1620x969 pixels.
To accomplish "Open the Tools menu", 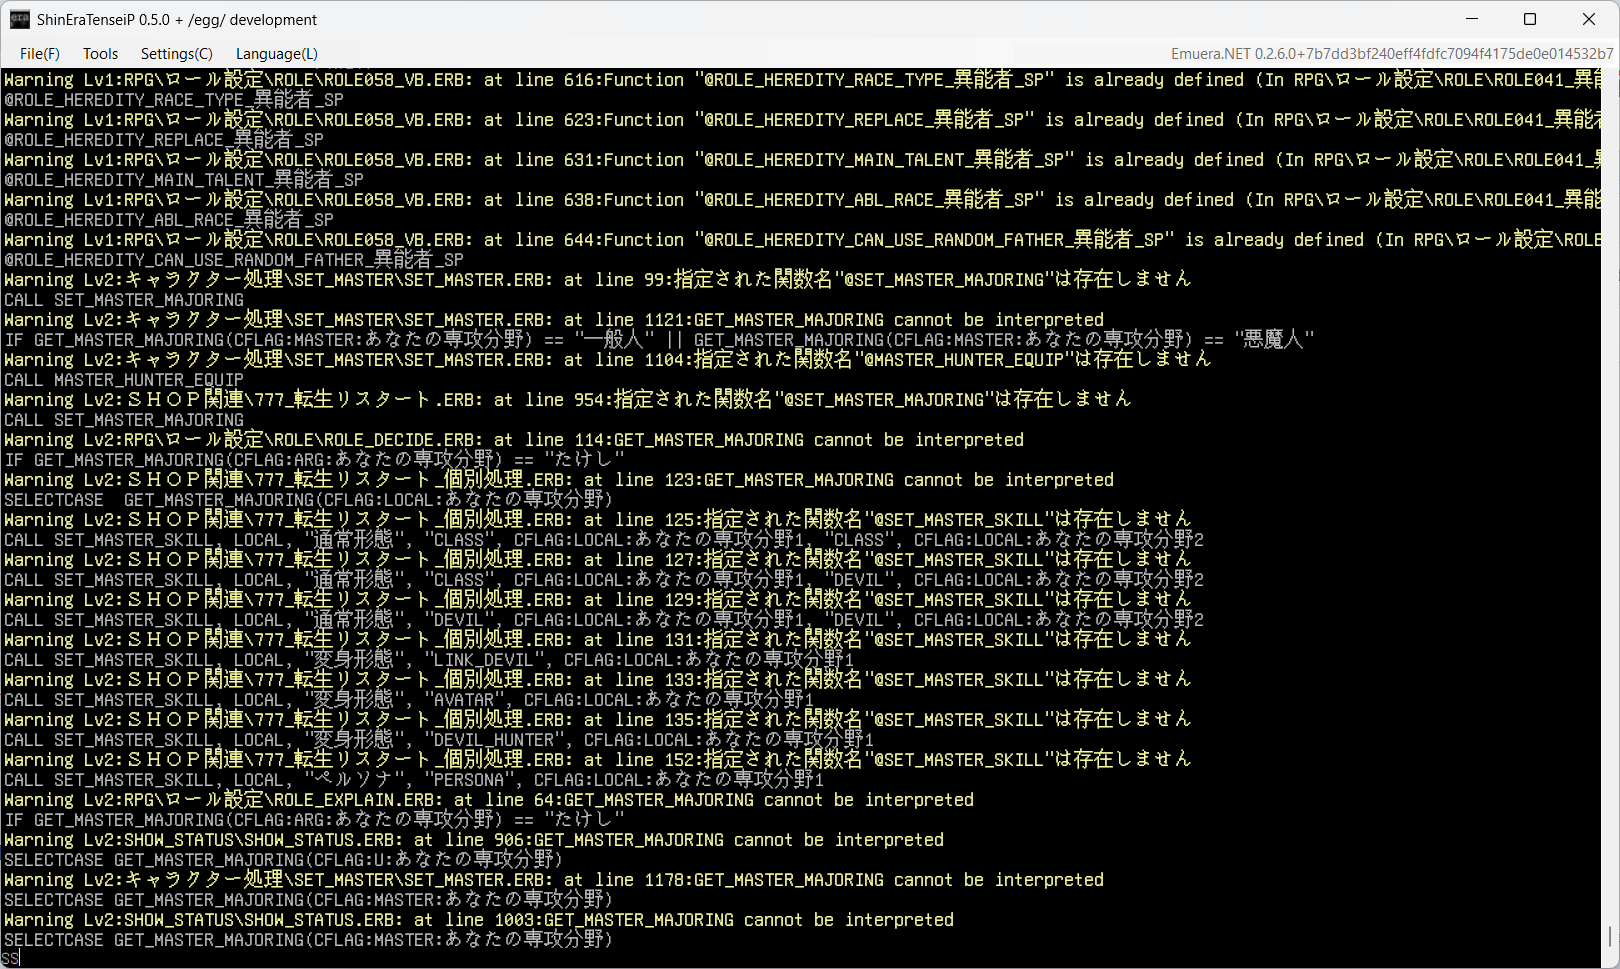I will coord(100,54).
